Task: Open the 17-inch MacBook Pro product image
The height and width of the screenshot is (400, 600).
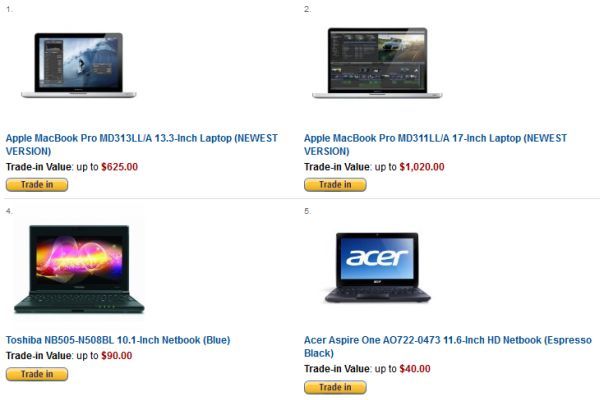Action: (377, 63)
